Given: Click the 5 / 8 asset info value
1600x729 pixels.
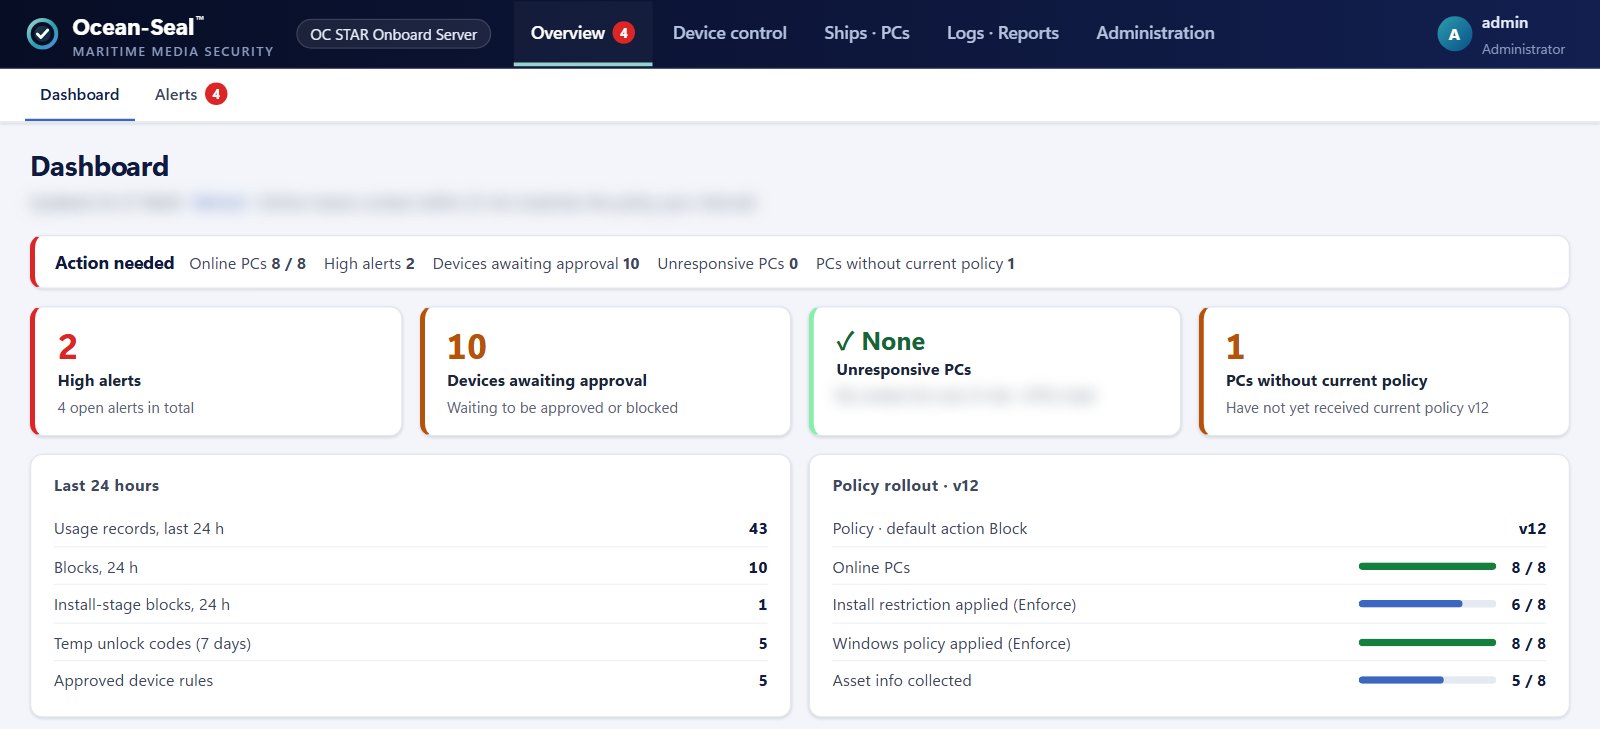Looking at the screenshot, I should (1528, 681).
